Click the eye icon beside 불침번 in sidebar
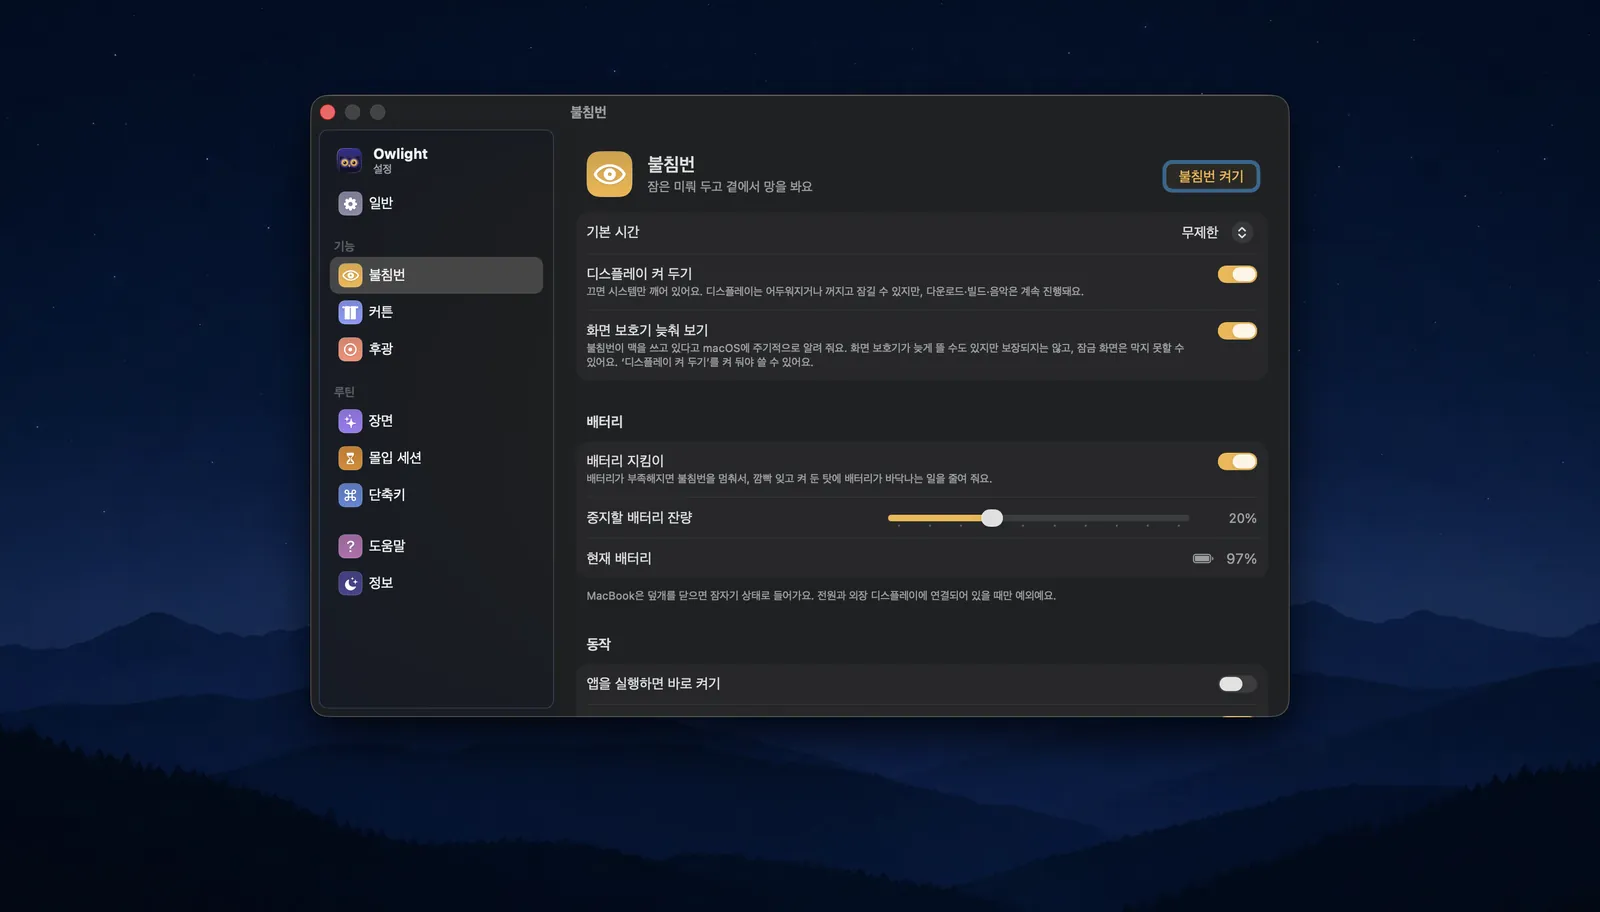Viewport: 1600px width, 912px height. 350,275
